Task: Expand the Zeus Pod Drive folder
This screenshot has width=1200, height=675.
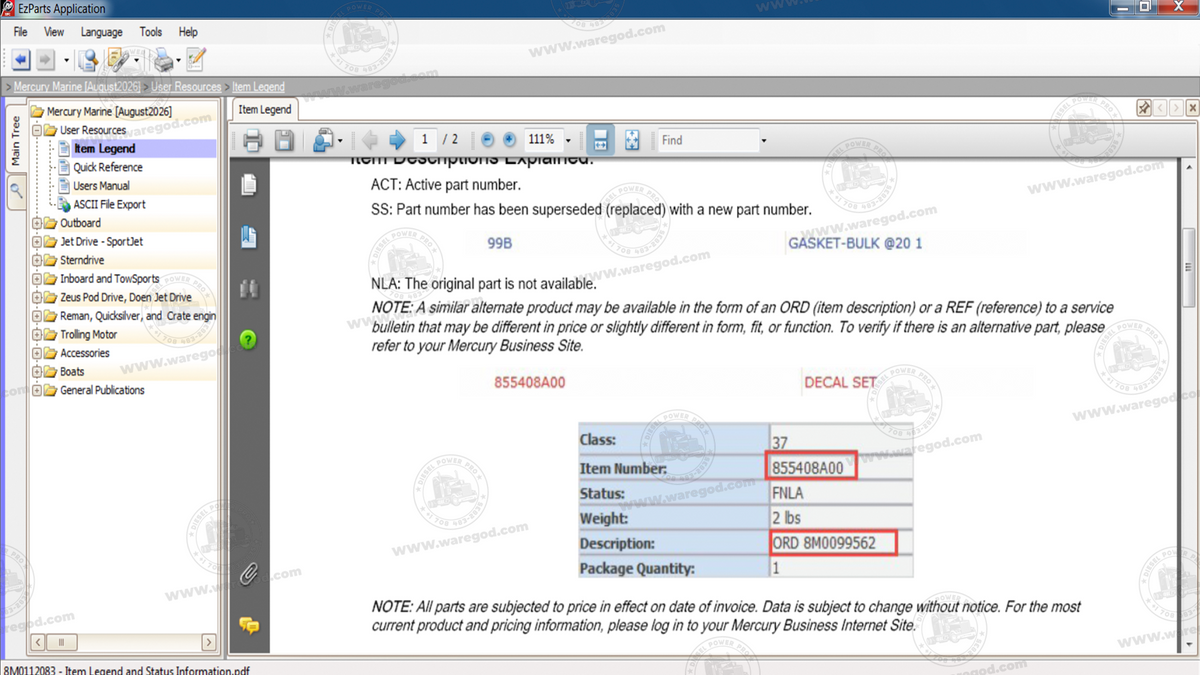Action: coord(37,297)
